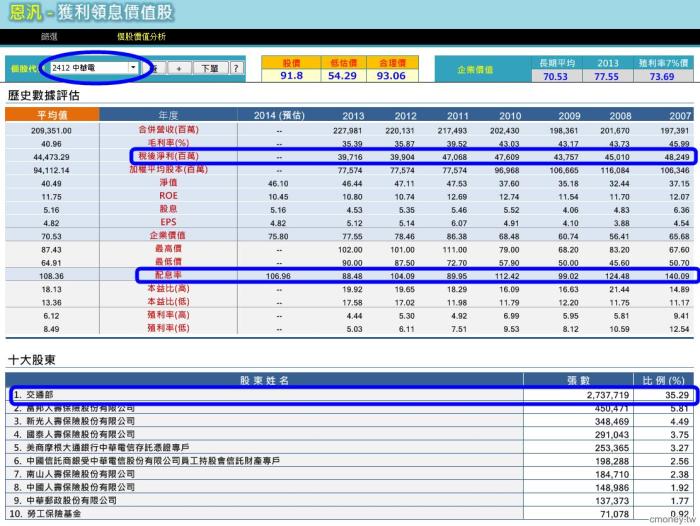700x526 pixels.
Task: Click the 2008 本益比(高) value 21.44
Action: [x=619, y=289]
